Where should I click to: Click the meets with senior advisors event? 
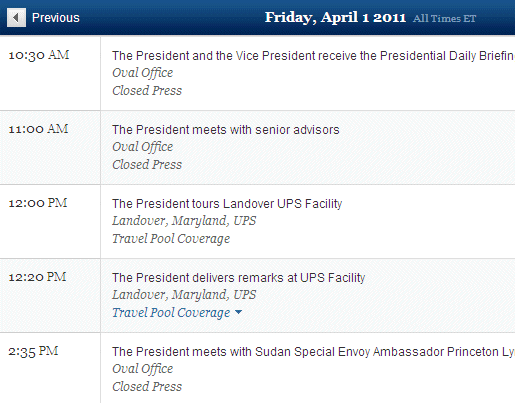coord(226,130)
